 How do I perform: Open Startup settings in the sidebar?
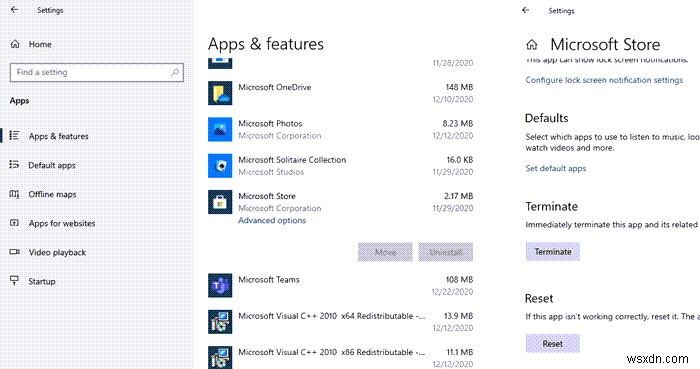pyautogui.click(x=42, y=281)
